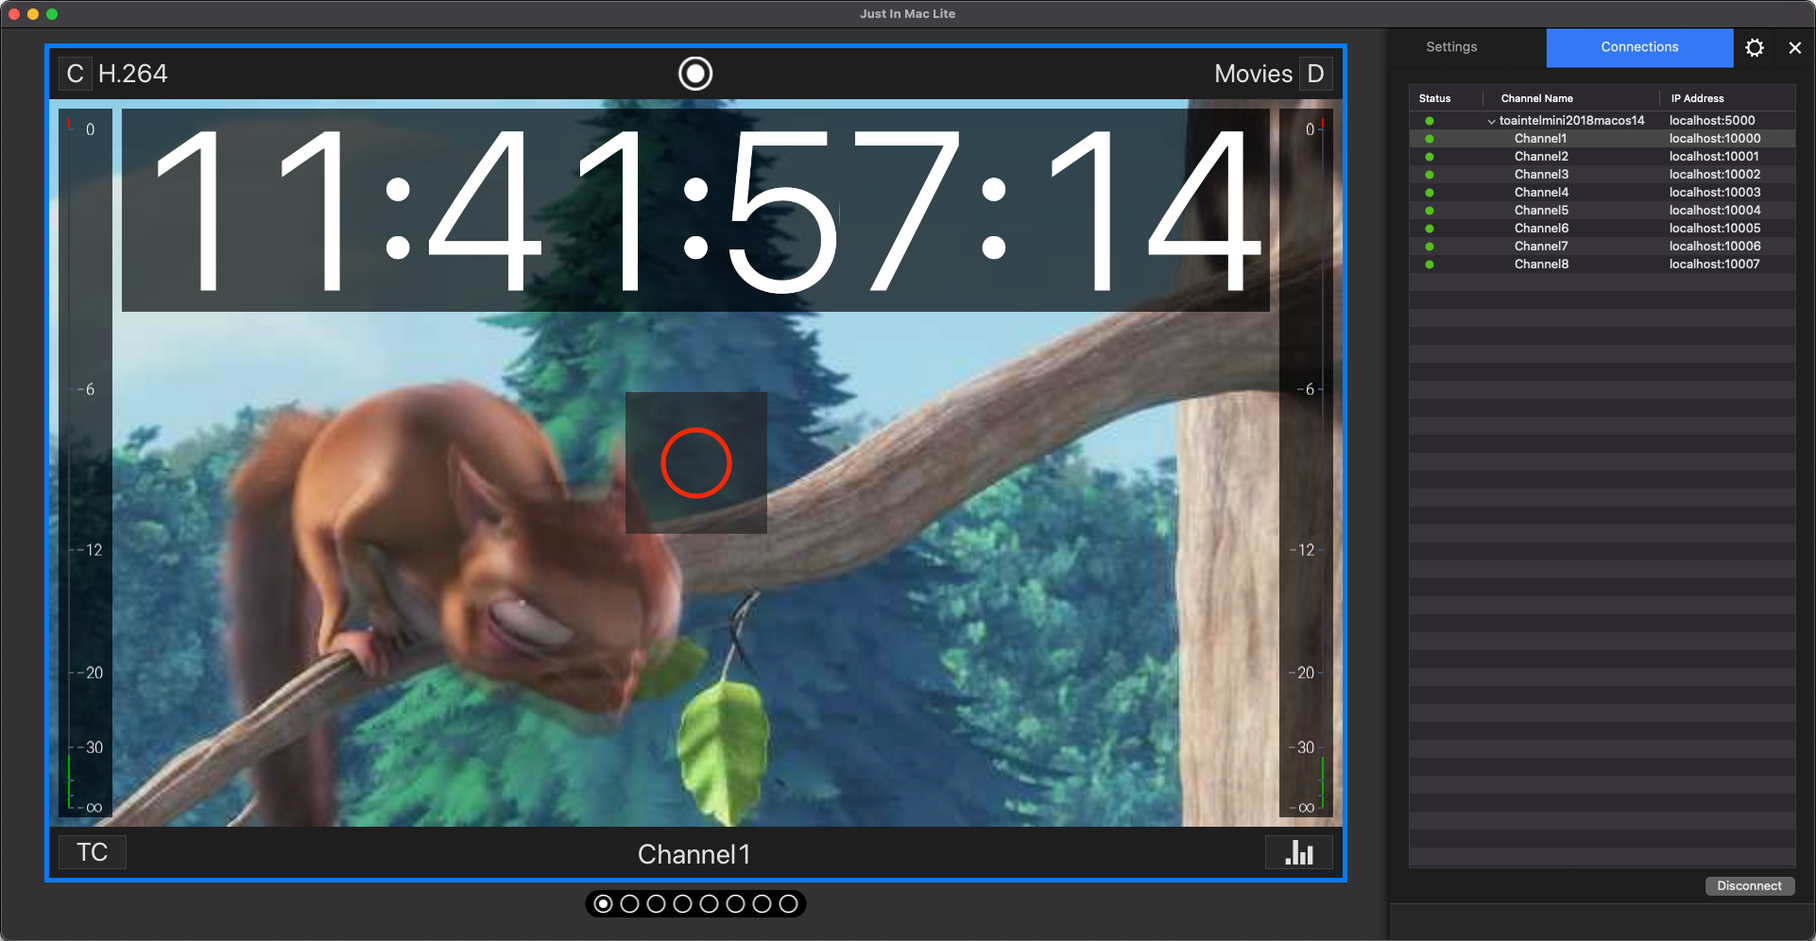Select the third channel page dot
Viewport: 1816px width, 941px height.
tap(656, 904)
